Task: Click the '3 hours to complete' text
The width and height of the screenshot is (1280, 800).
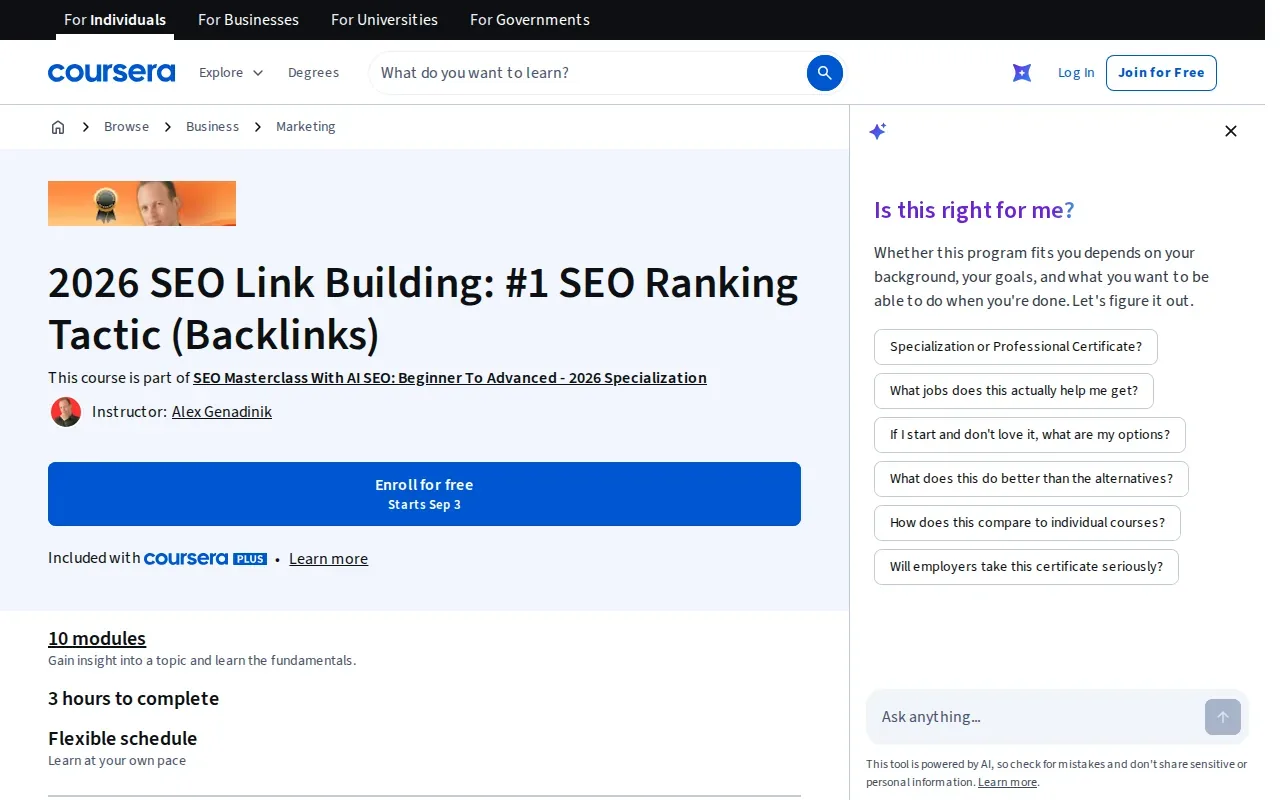Action: [133, 698]
